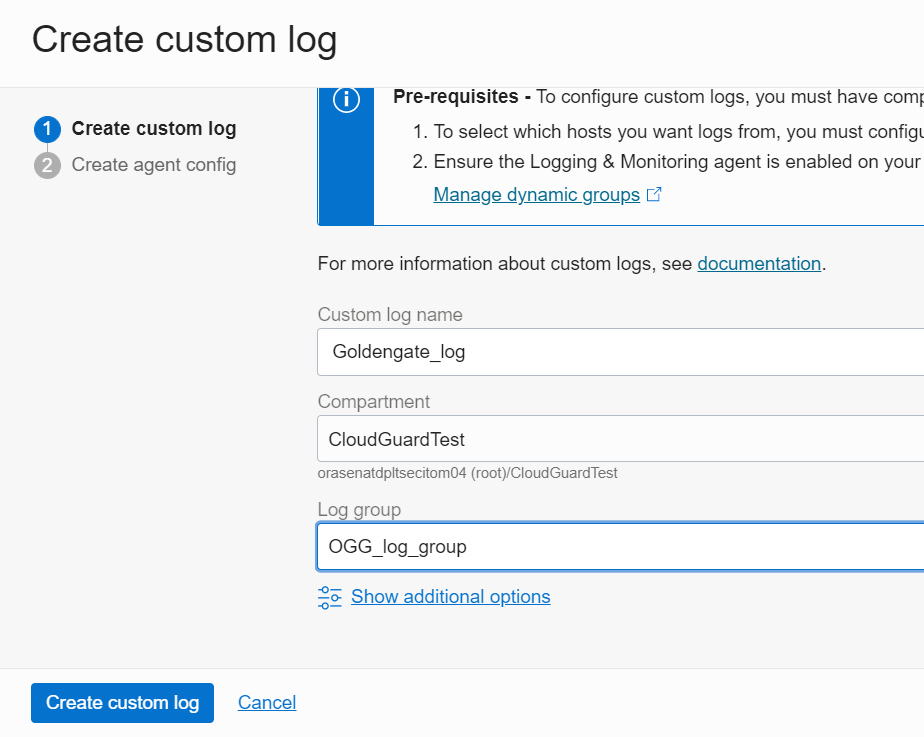
Task: Click the step 2 number circle
Action: click(47, 165)
